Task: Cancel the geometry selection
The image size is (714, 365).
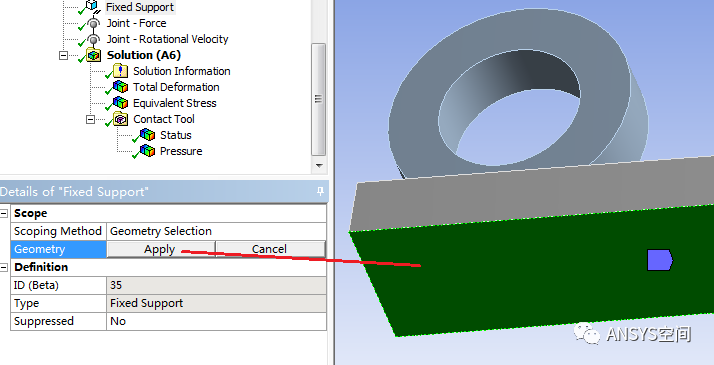Action: coord(270,249)
